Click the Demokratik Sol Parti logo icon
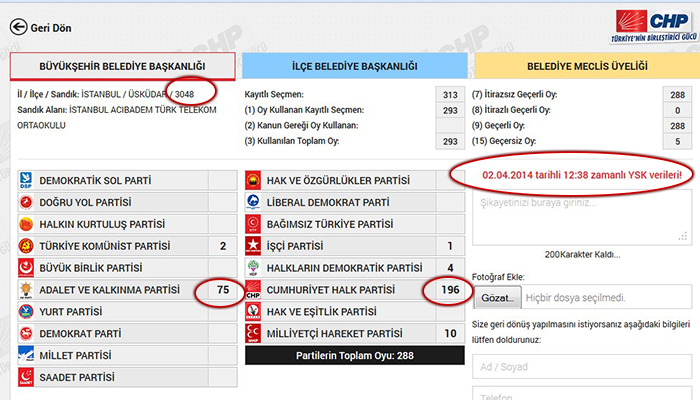 [28, 181]
